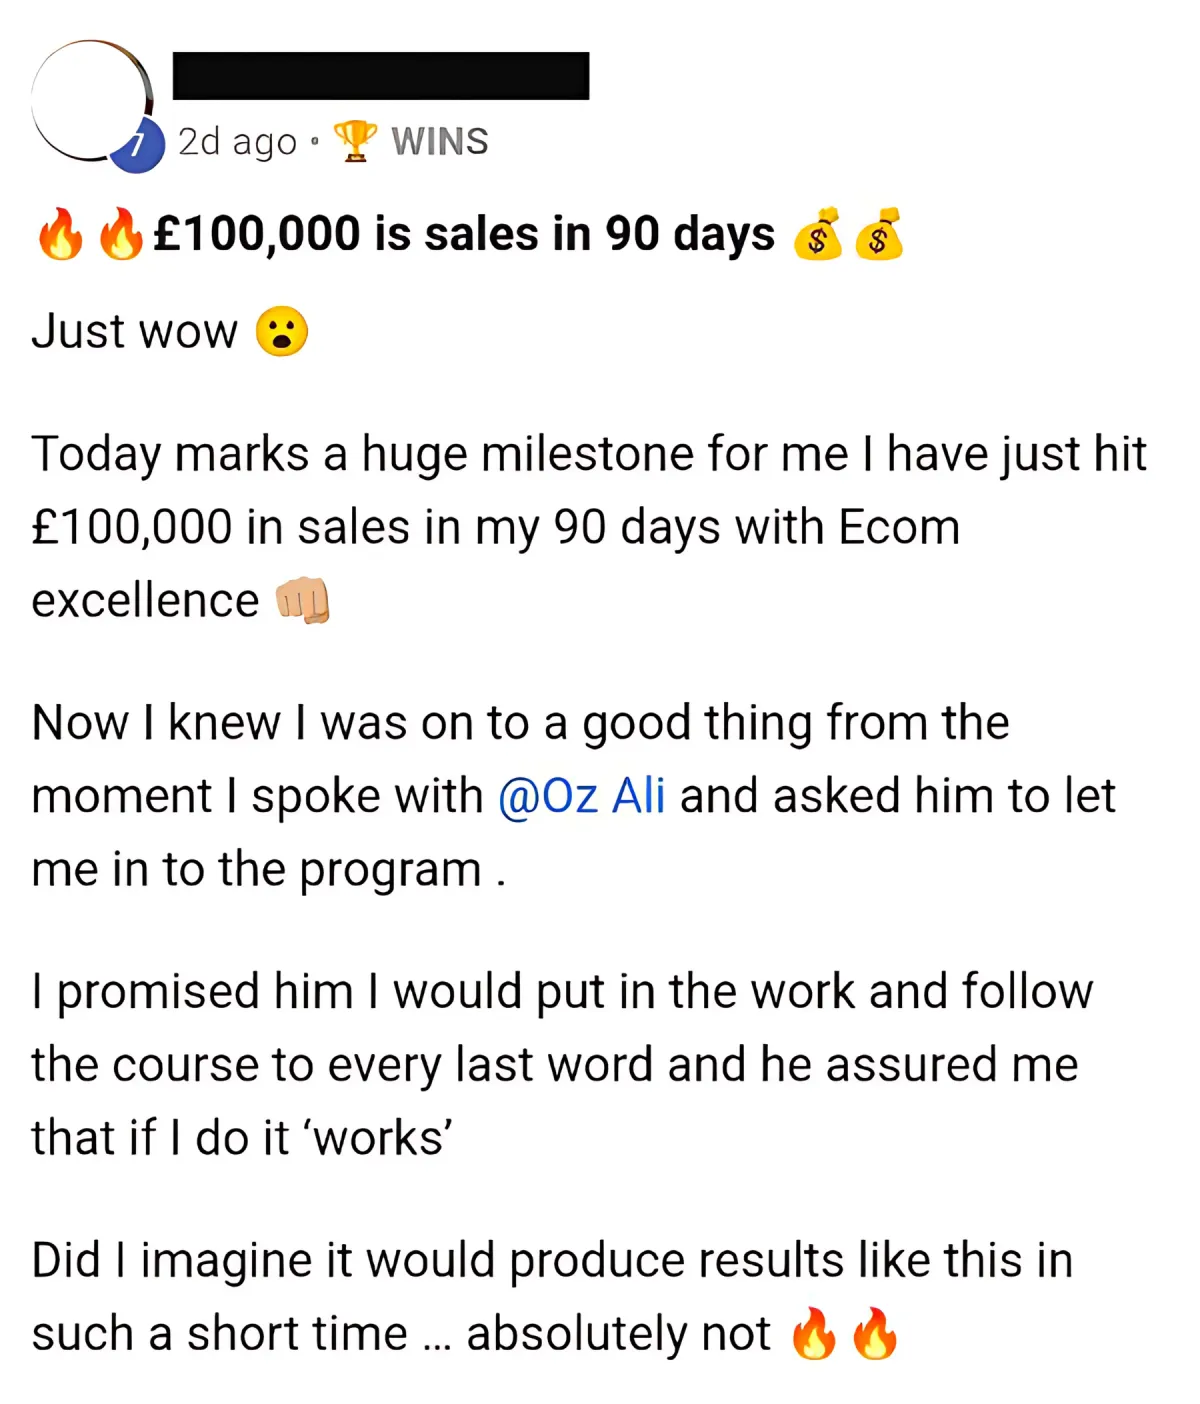Click the trophy icon beside WINS
This screenshot has width=1200, height=1404.
click(354, 141)
